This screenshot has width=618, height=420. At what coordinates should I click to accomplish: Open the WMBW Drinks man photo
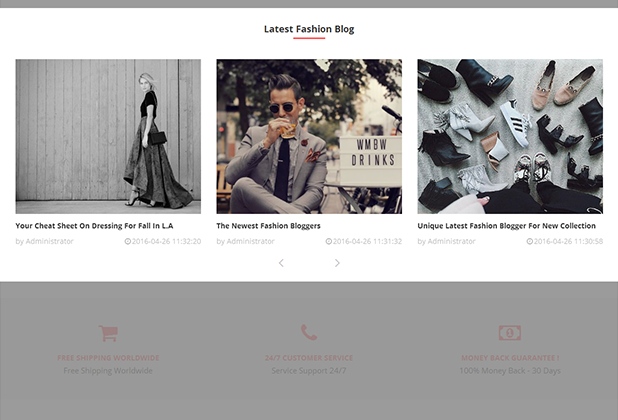coord(309,136)
